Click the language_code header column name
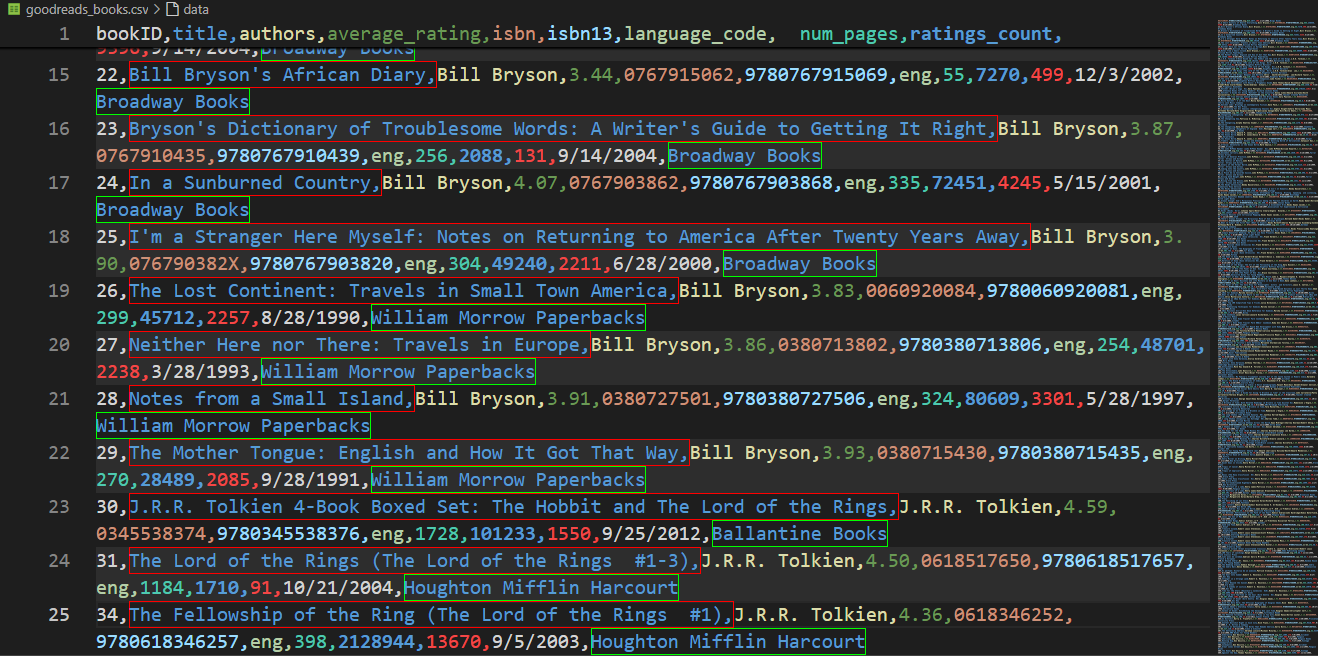The height and width of the screenshot is (656, 1318). coord(696,34)
